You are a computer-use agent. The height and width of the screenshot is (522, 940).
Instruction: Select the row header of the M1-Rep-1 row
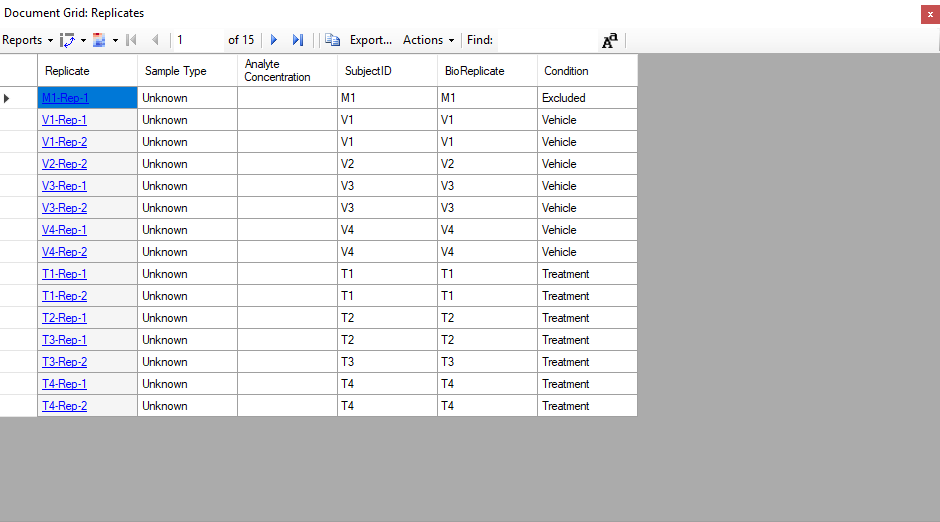point(18,98)
